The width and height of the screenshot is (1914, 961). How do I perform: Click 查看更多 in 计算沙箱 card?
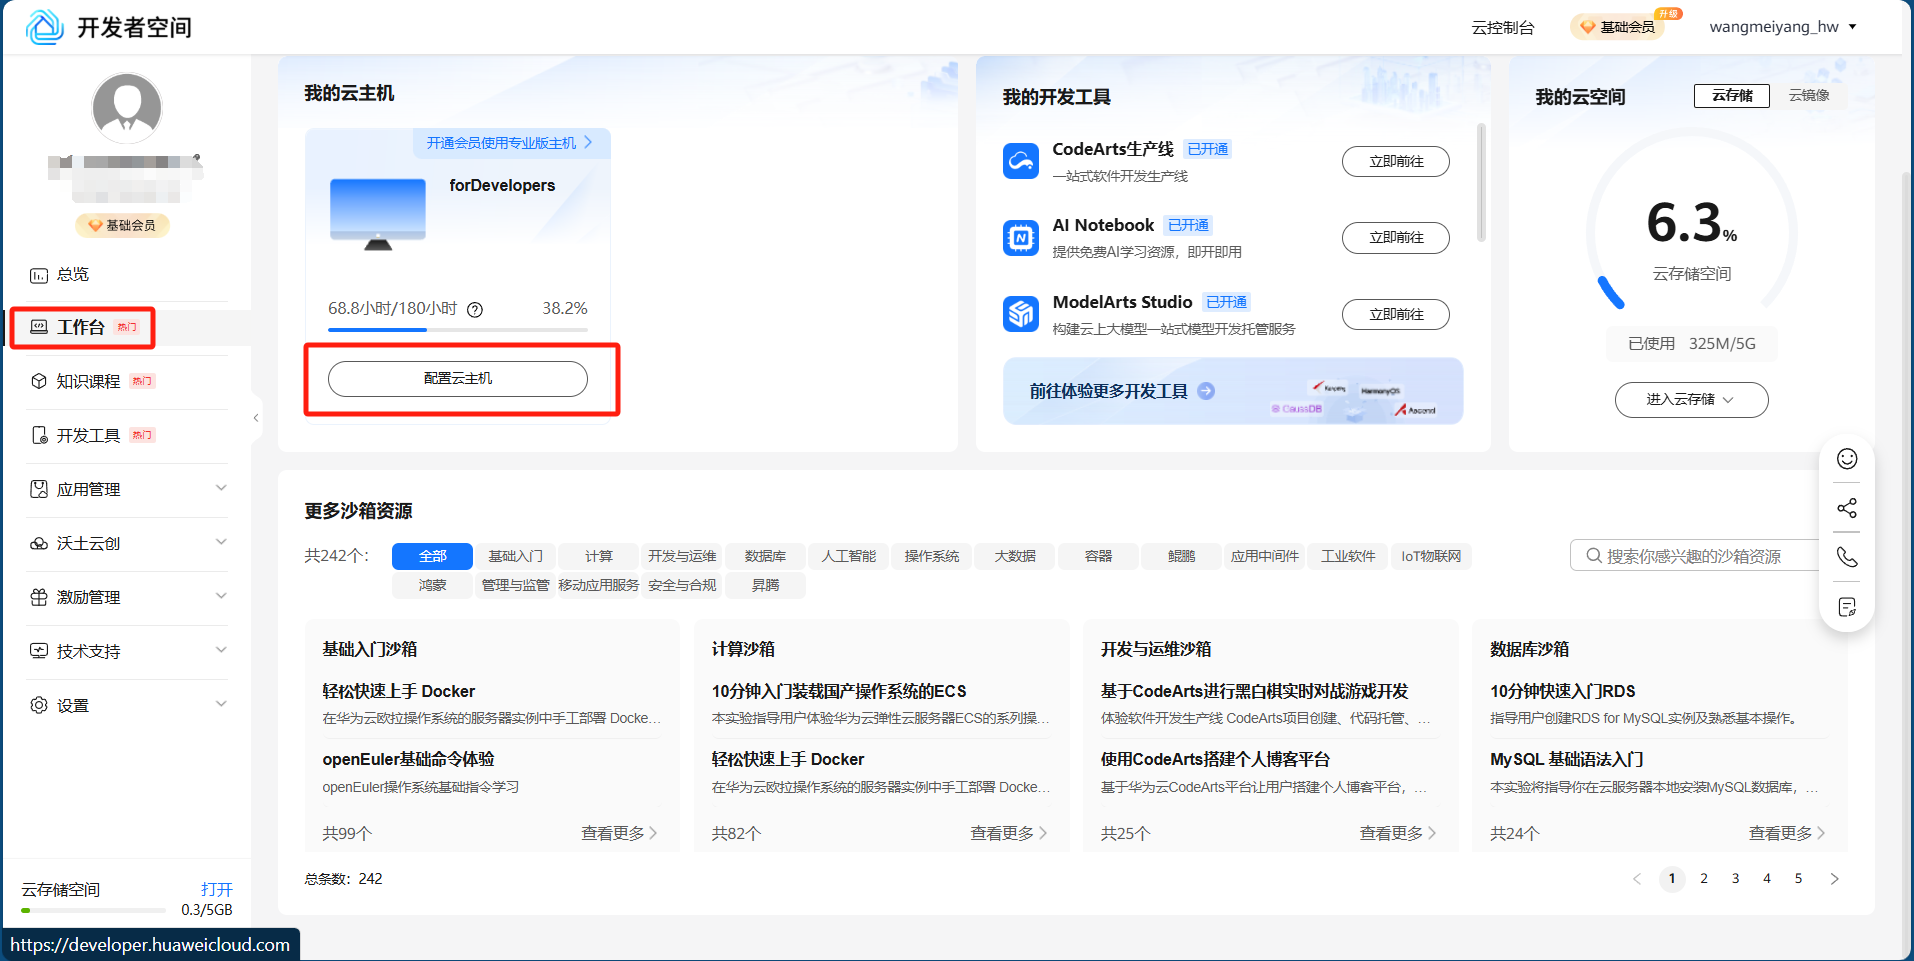point(1008,833)
